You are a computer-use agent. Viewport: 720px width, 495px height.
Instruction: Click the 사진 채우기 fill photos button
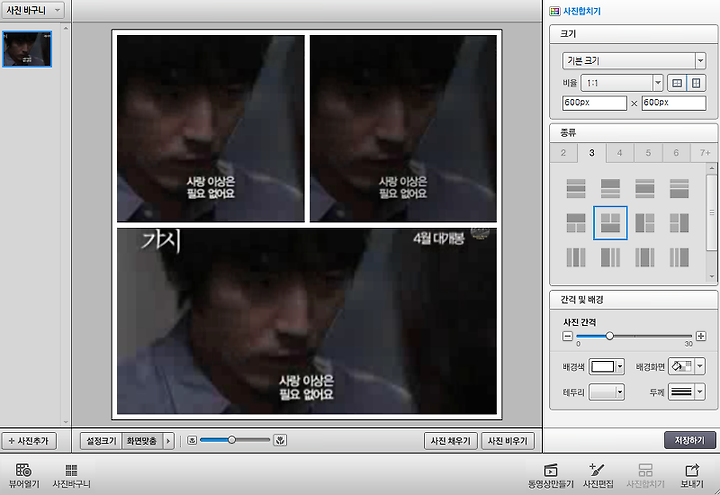[x=450, y=441]
